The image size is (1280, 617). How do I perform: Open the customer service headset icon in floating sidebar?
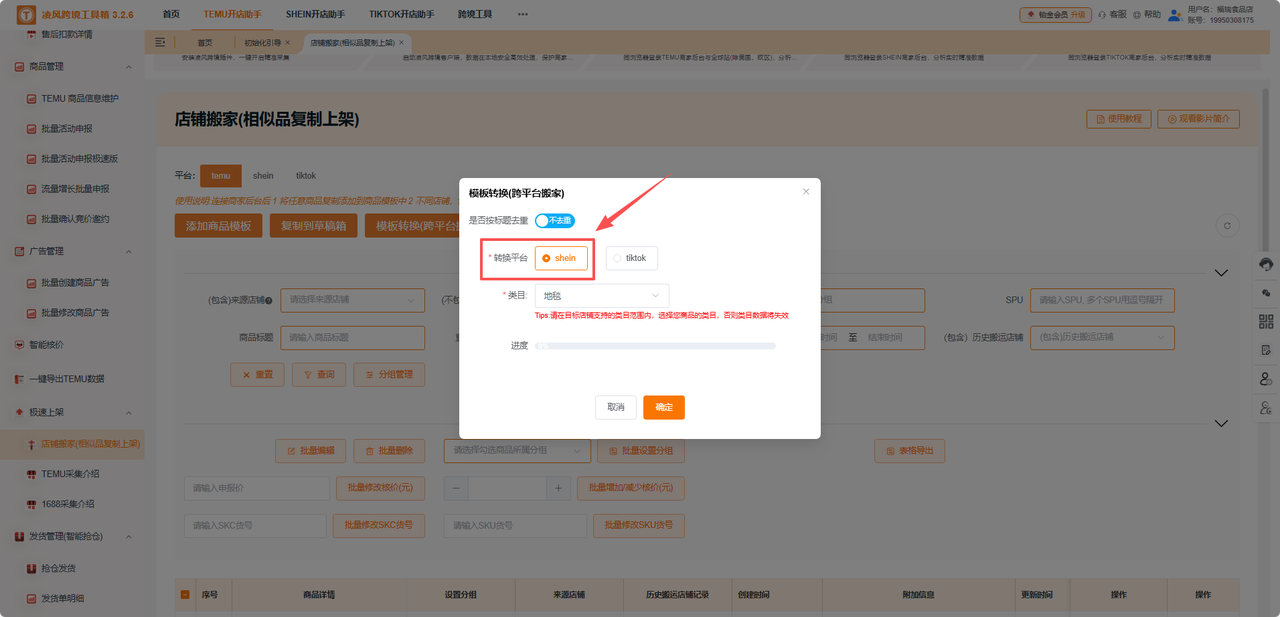1266,266
